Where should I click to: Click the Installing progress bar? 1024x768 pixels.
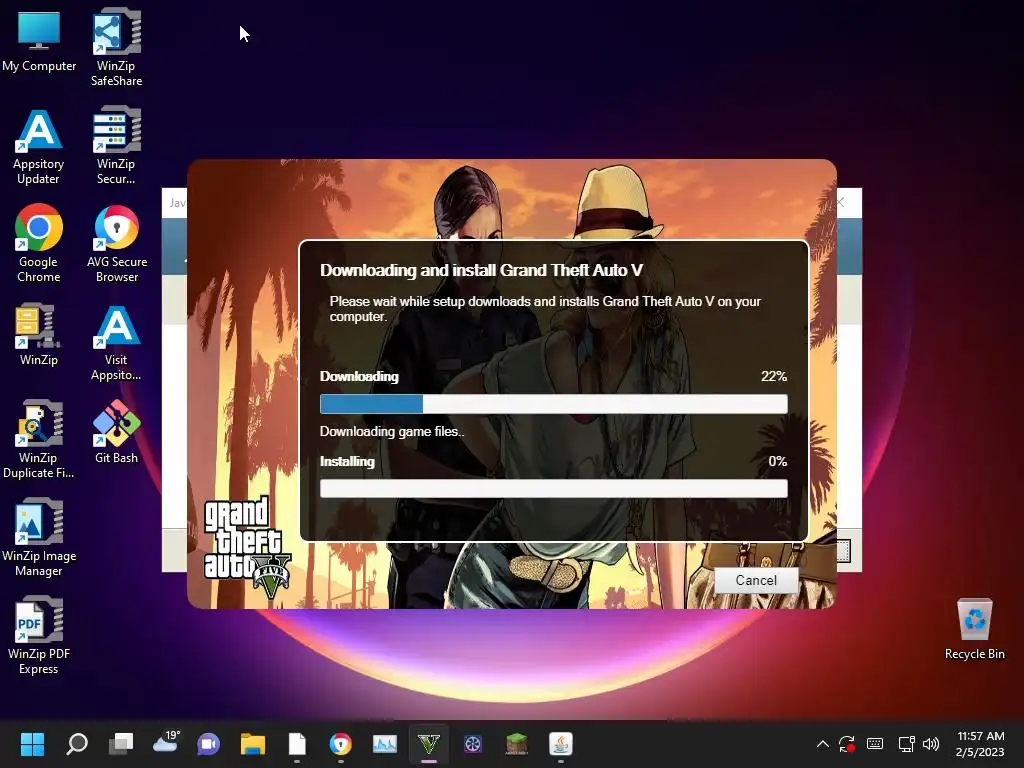tap(553, 488)
